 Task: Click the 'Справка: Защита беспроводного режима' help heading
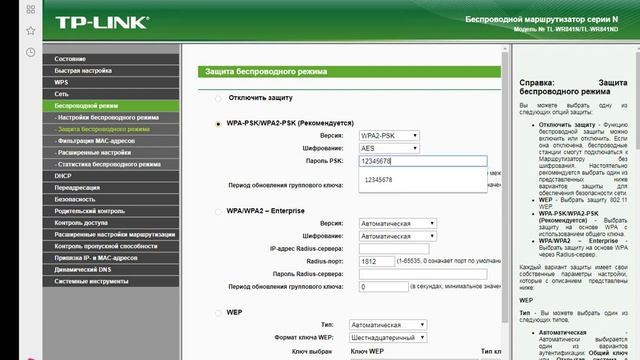pos(573,87)
